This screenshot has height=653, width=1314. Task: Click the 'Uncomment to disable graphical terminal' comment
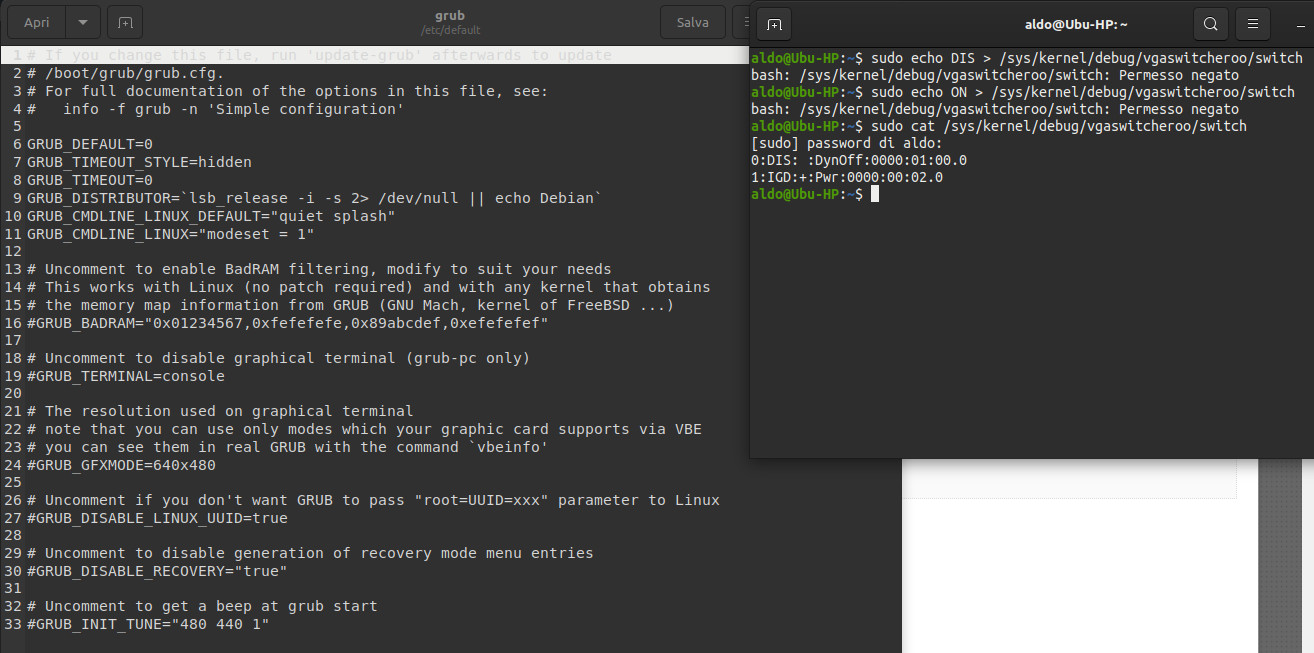point(278,358)
